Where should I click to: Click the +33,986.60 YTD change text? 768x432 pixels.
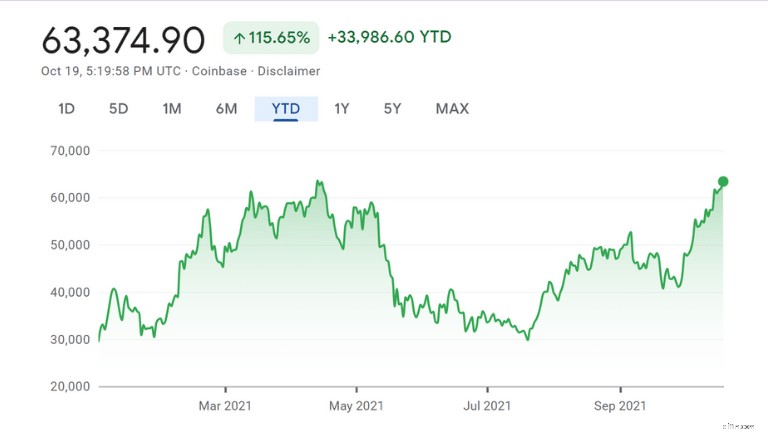389,37
